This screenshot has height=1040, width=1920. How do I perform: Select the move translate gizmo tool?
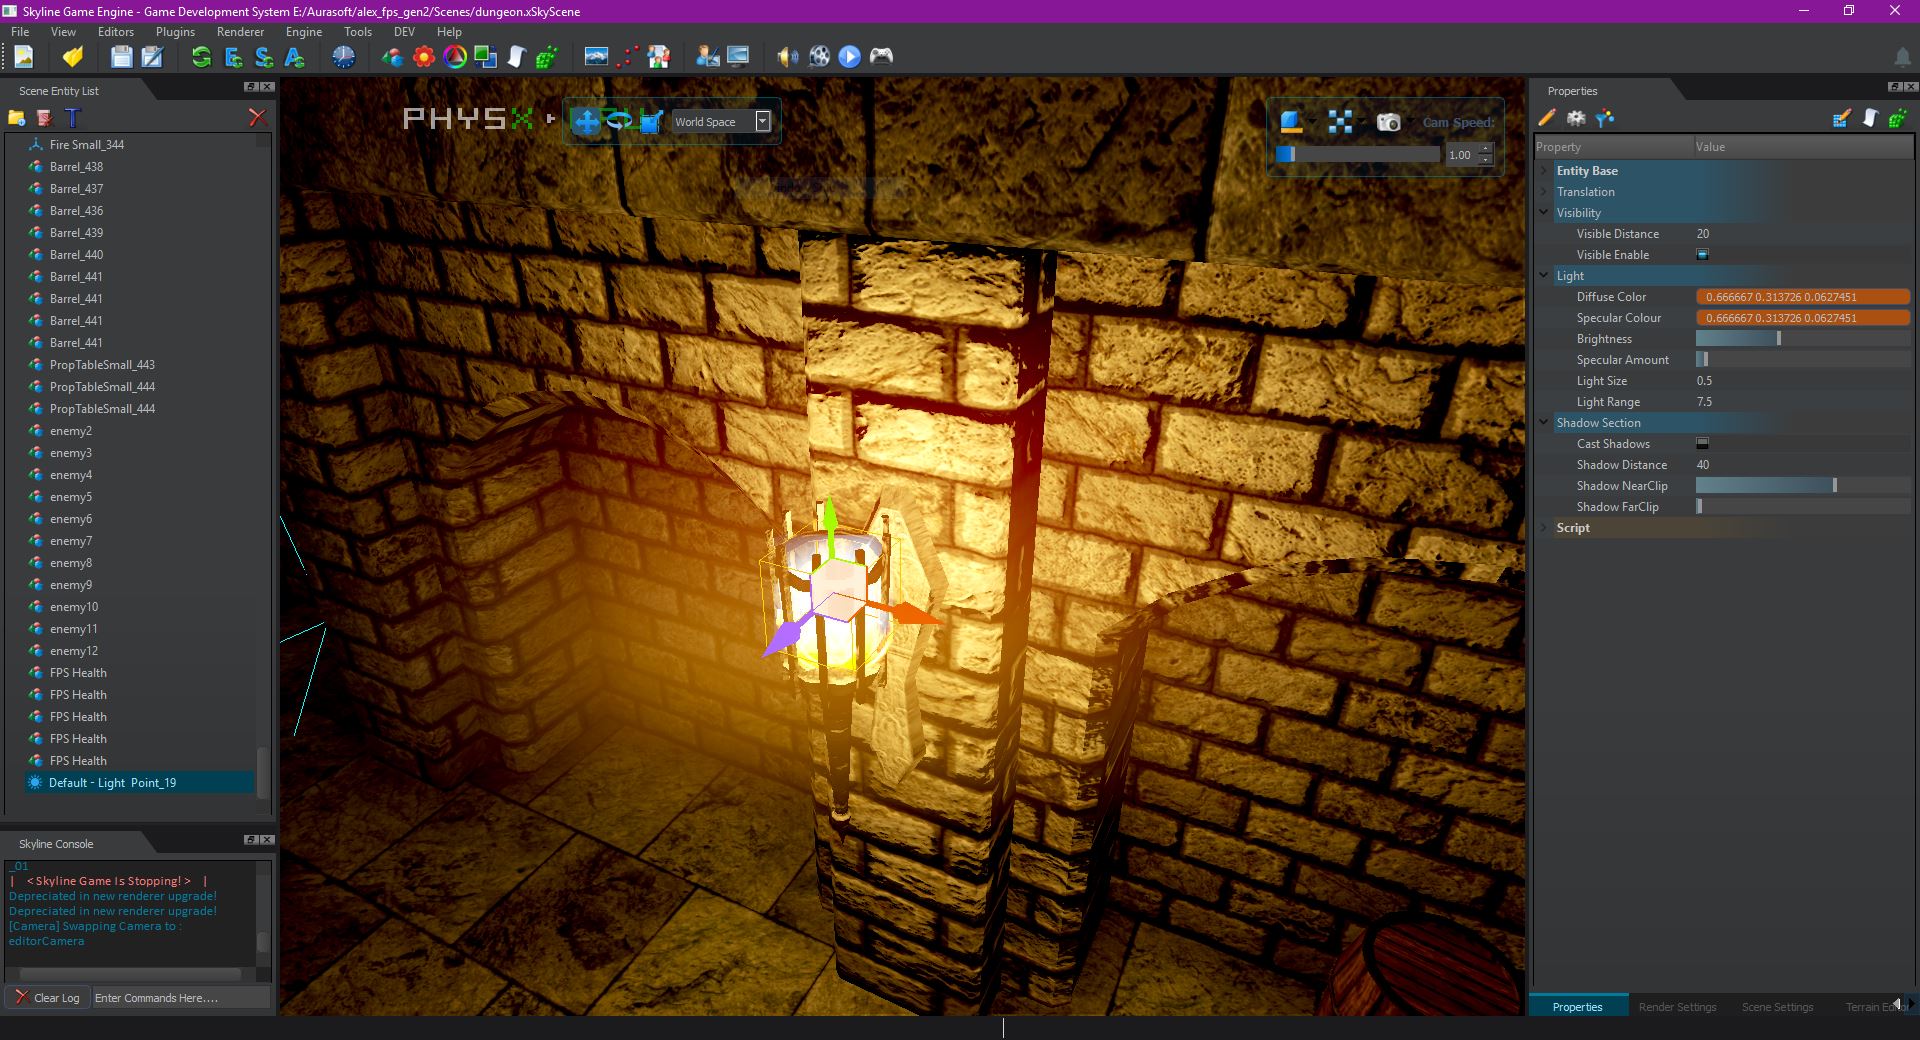point(586,122)
